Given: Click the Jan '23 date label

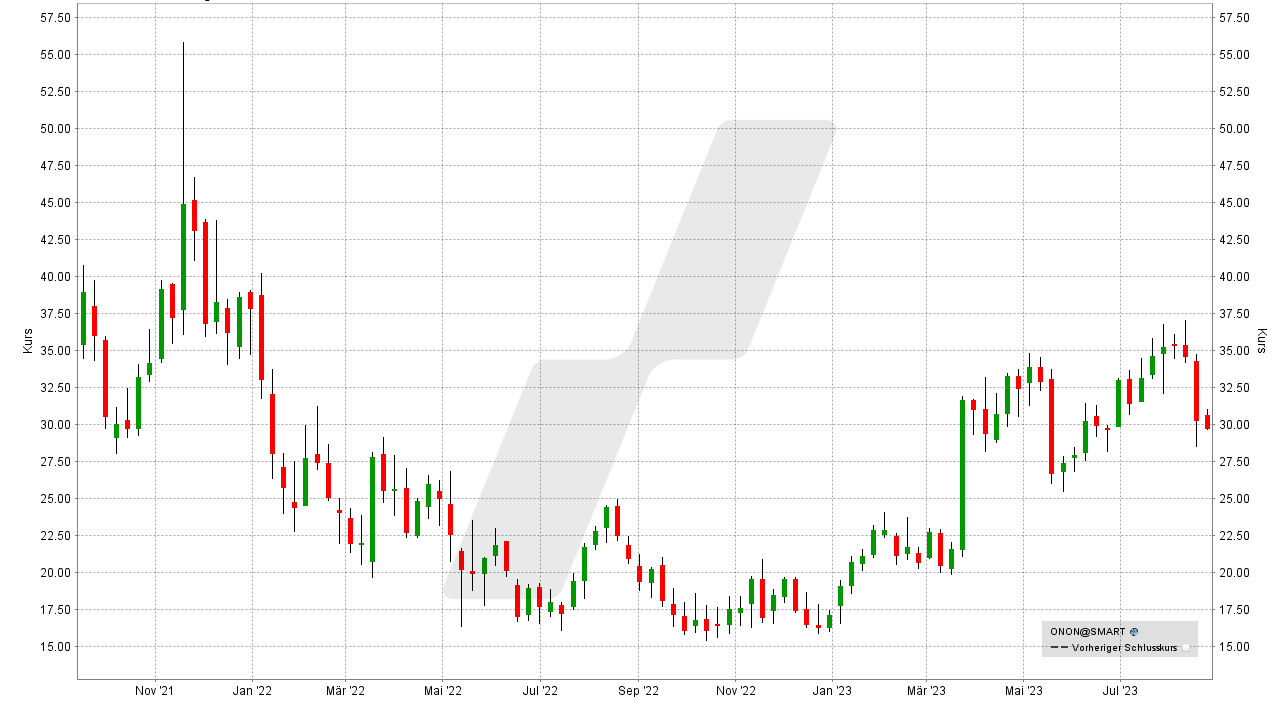Looking at the screenshot, I should coord(832,691).
